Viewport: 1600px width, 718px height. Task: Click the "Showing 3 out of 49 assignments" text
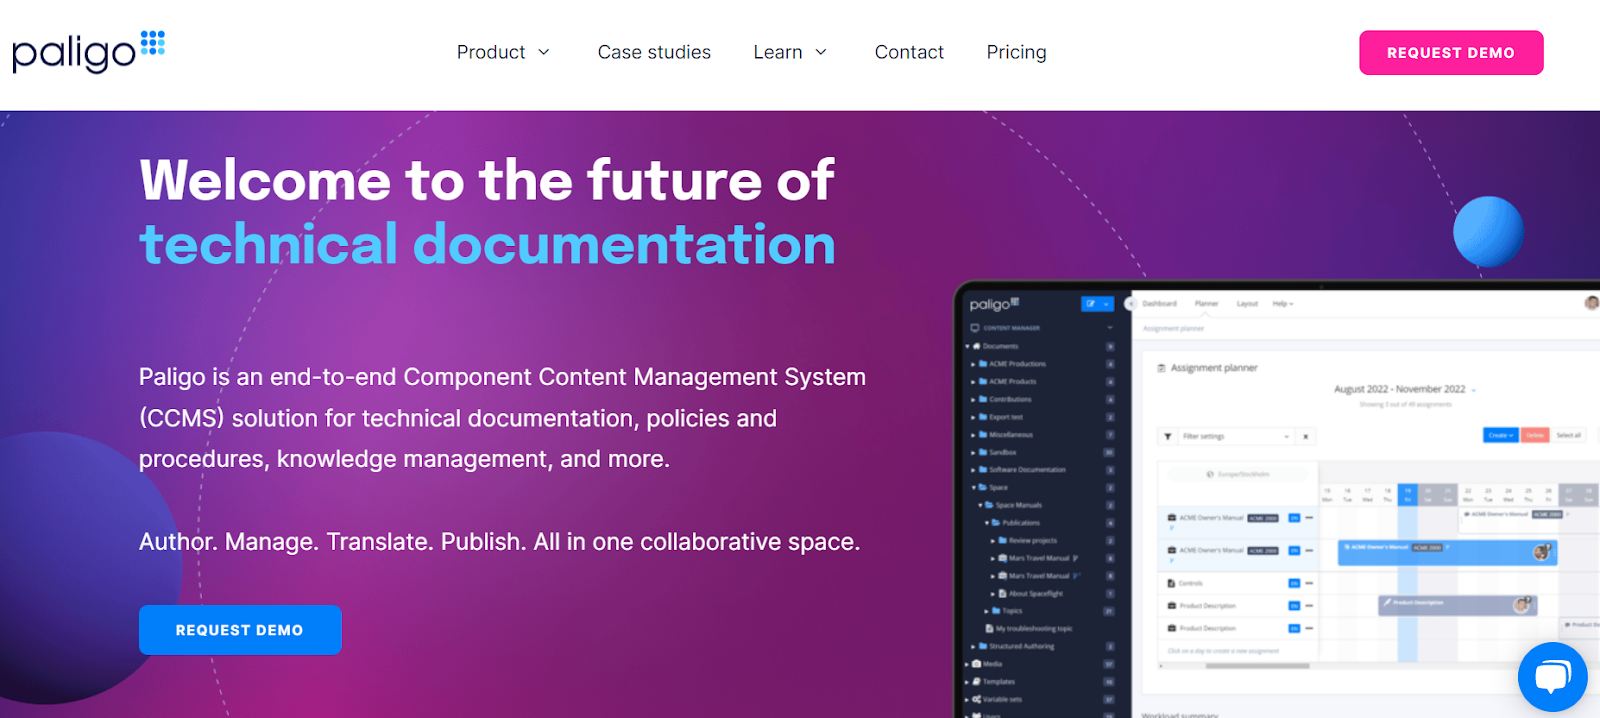pos(1405,404)
